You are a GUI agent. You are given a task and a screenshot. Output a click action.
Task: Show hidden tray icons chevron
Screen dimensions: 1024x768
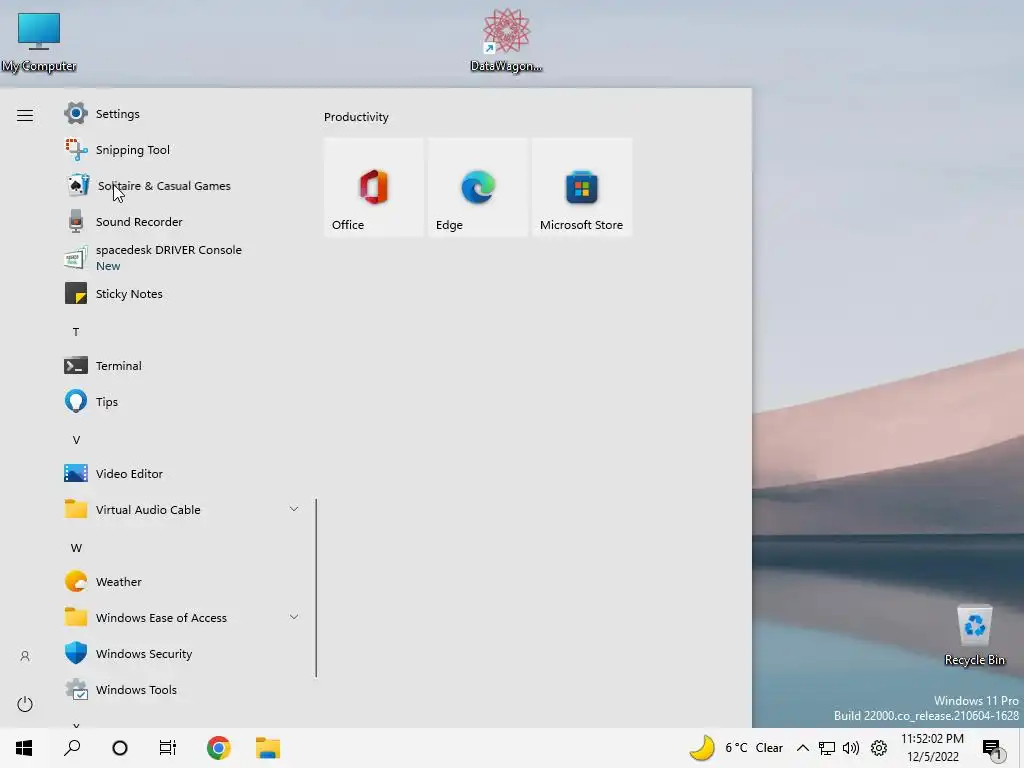coord(803,748)
